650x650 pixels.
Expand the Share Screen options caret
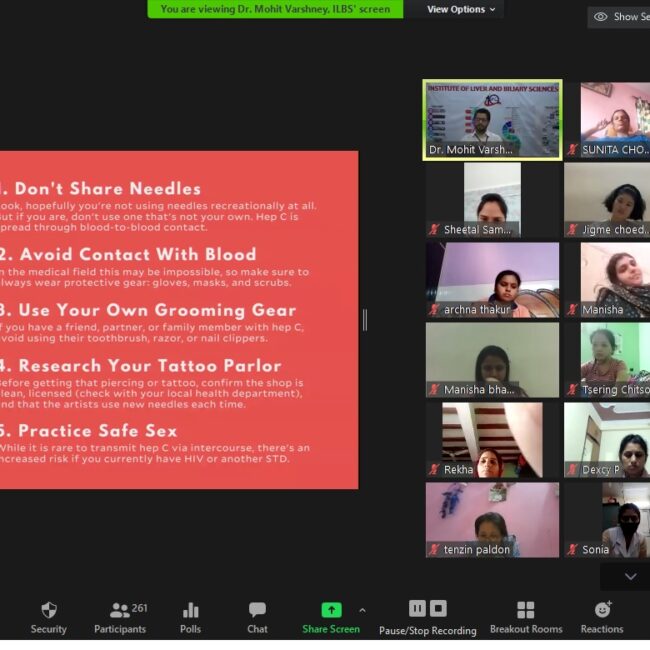362,610
